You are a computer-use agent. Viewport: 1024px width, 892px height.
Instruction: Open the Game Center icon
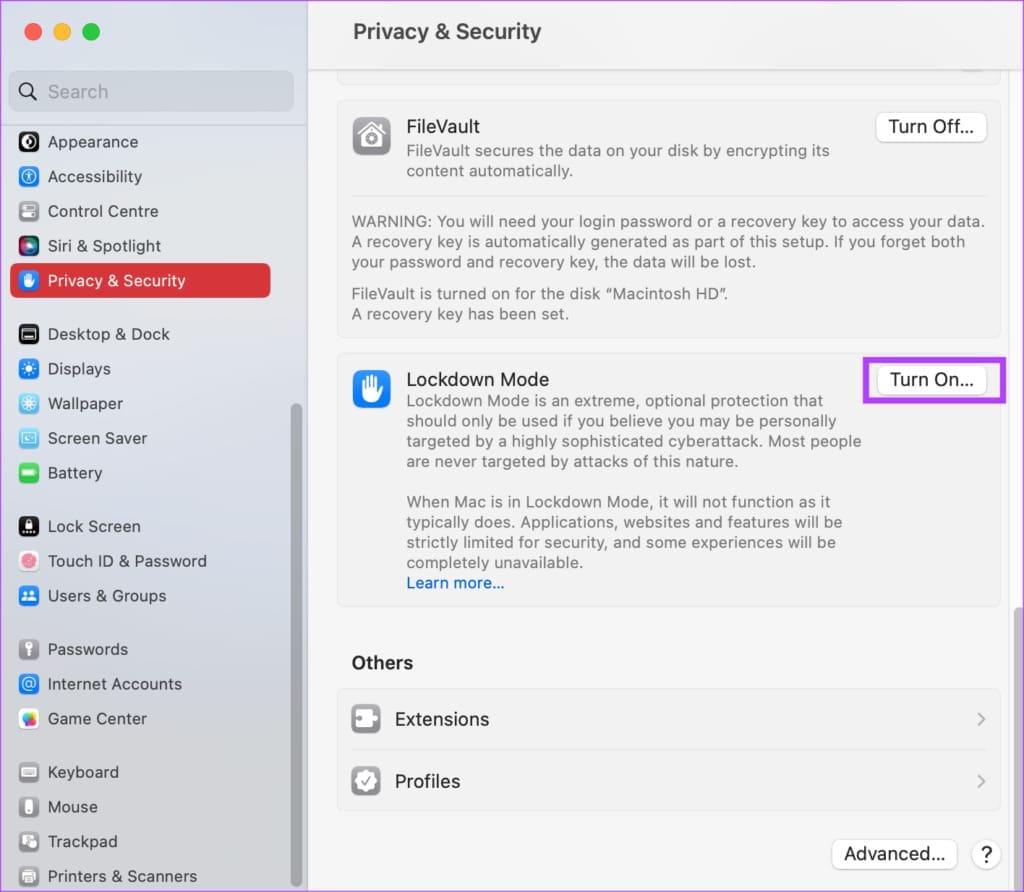tap(29, 719)
